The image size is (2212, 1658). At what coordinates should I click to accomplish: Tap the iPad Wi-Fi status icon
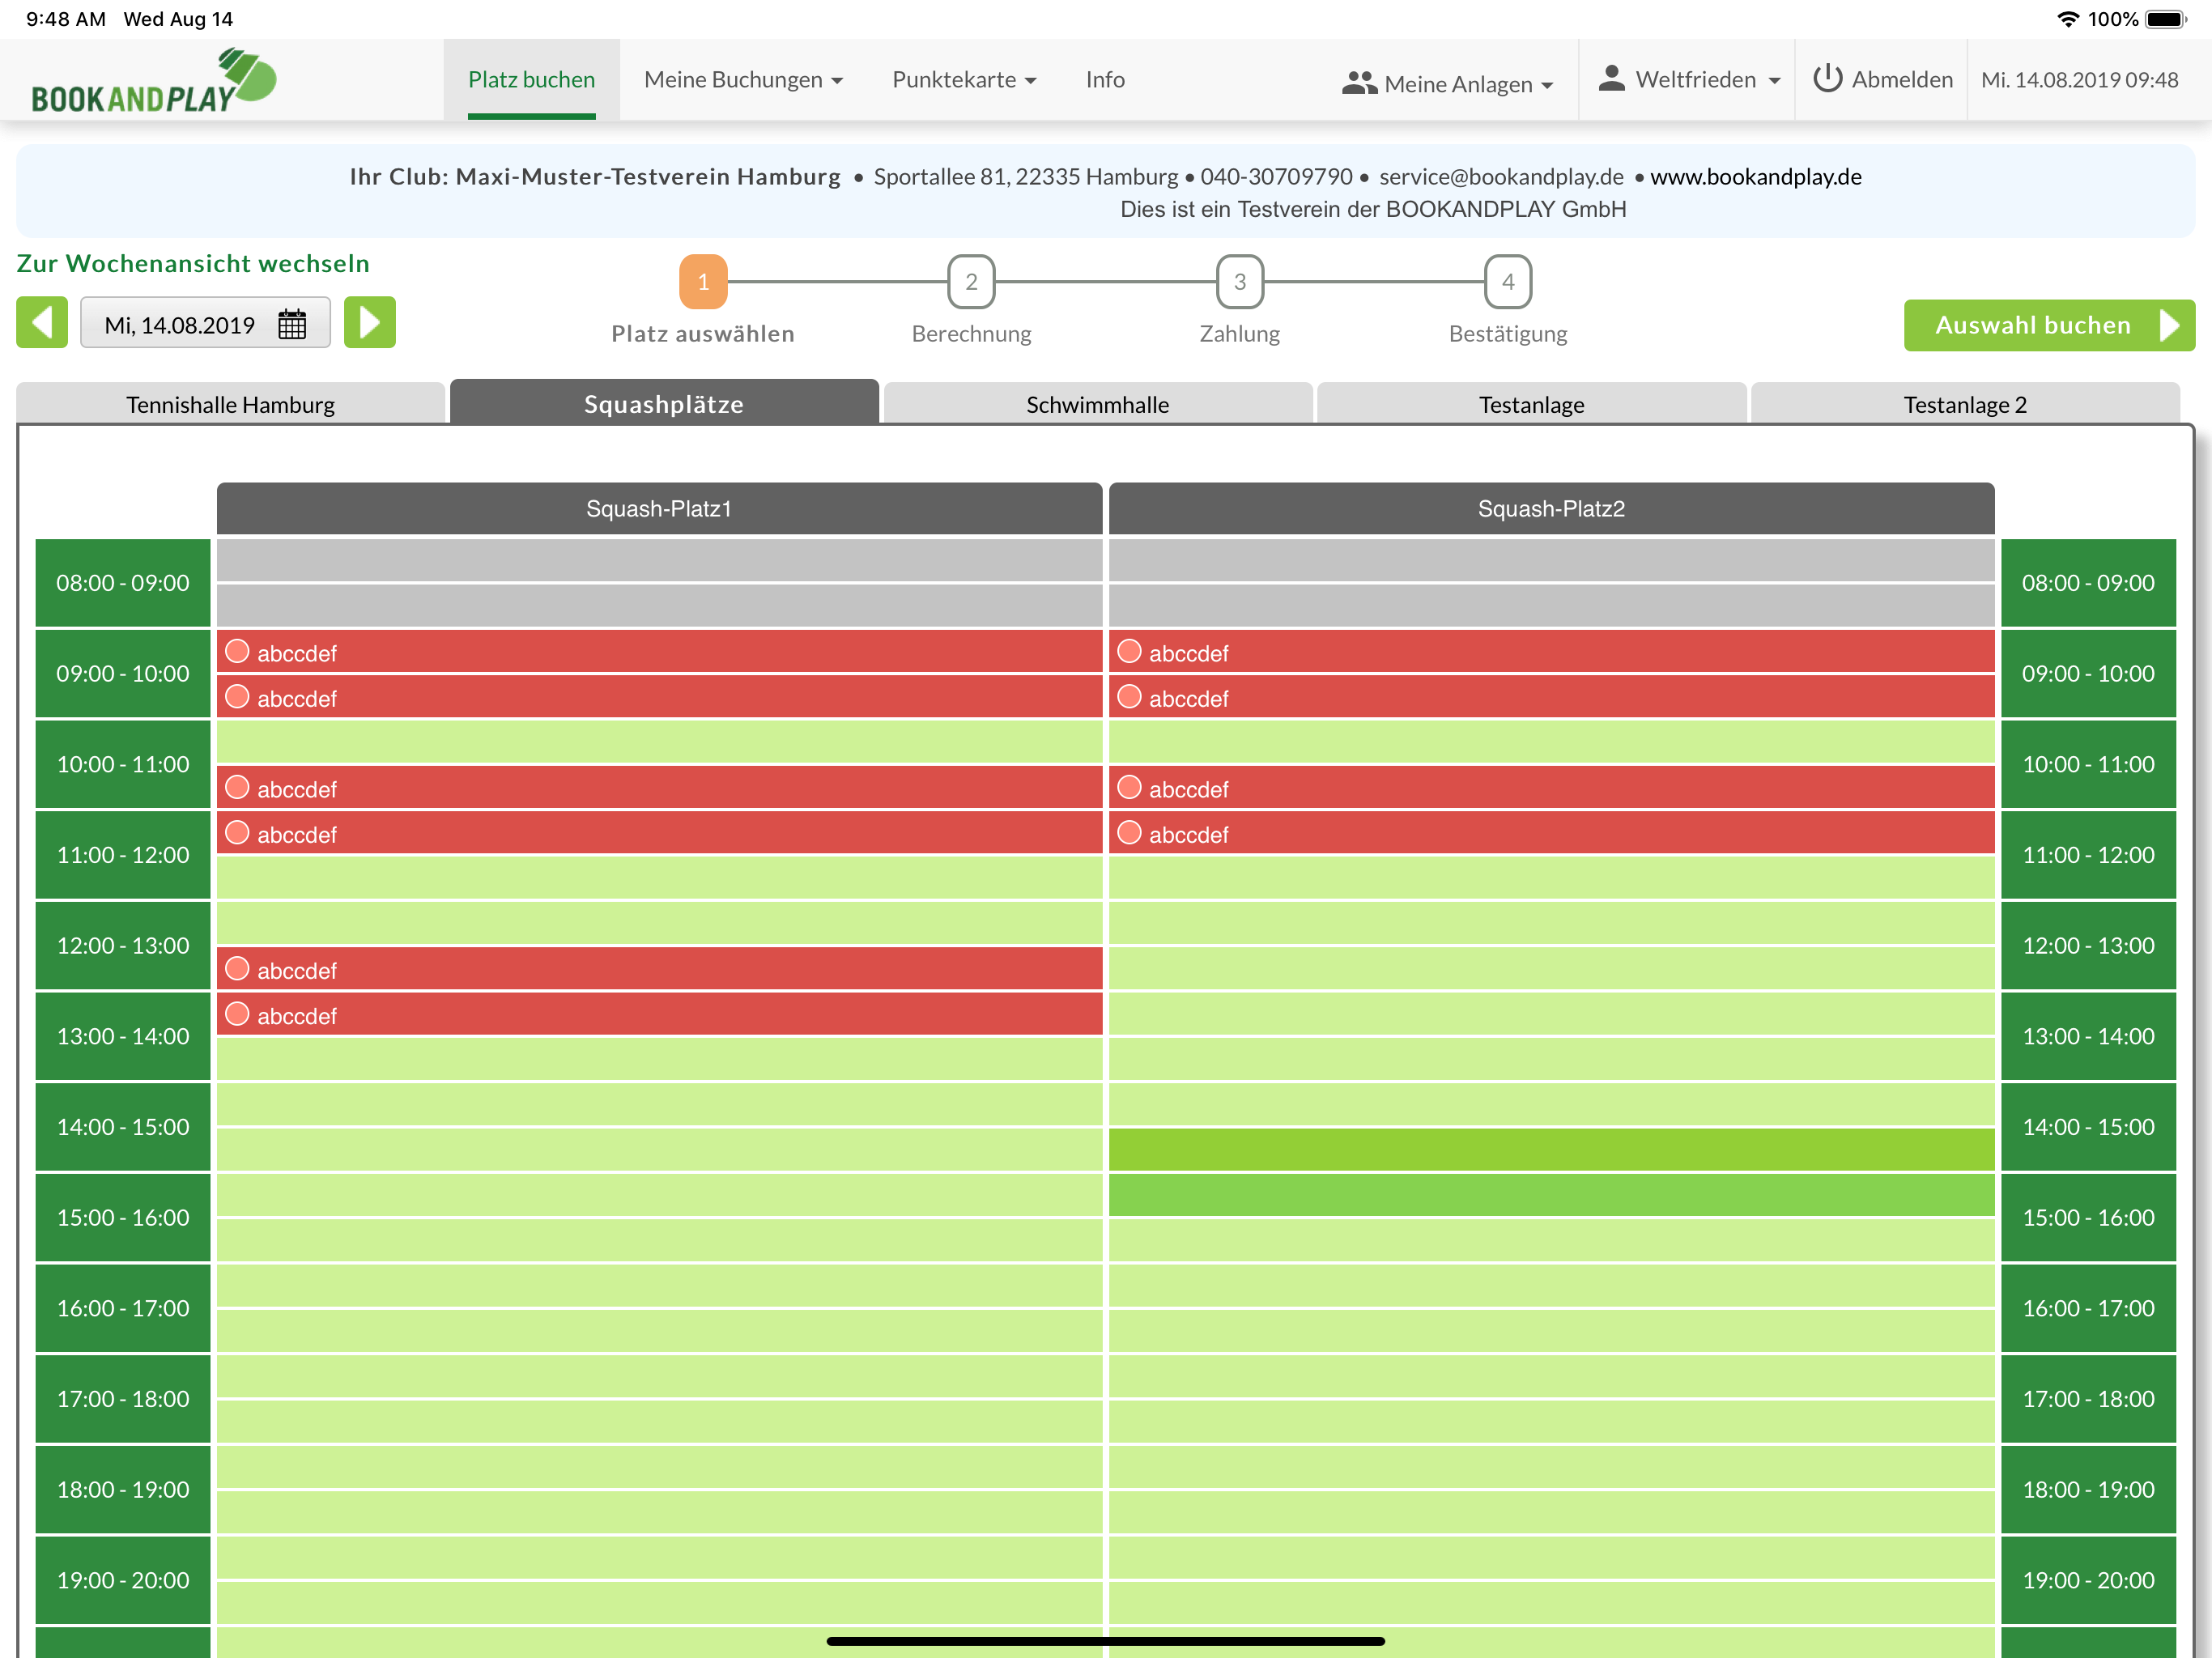[2068, 19]
